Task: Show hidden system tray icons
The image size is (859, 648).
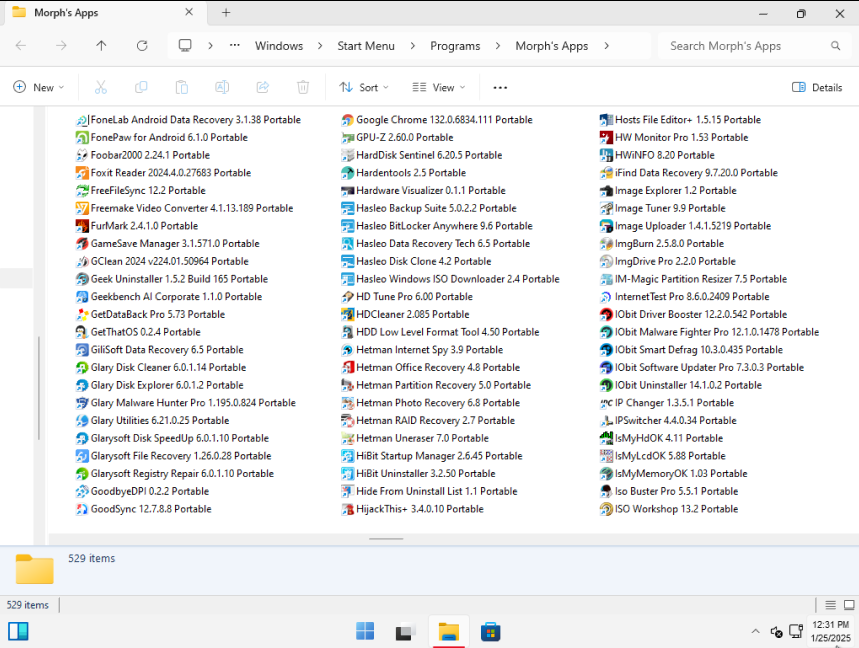Action: (x=755, y=632)
